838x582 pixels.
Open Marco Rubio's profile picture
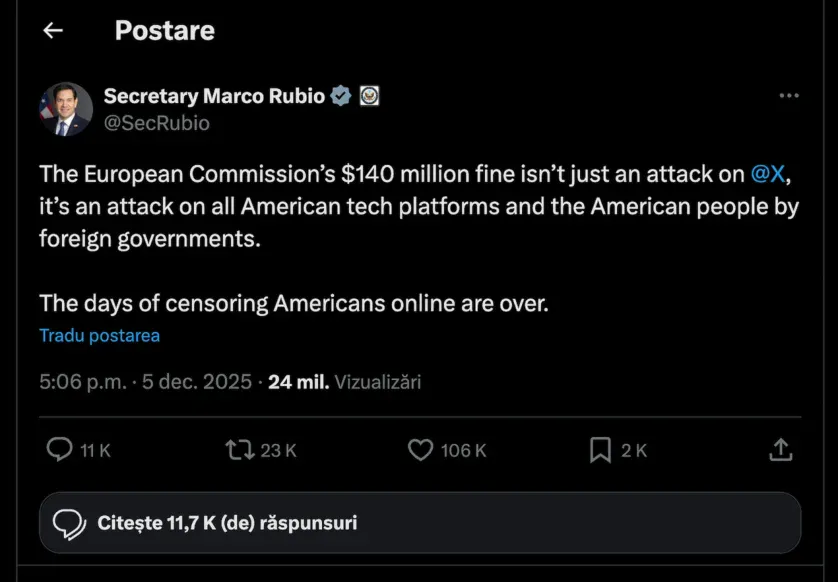click(x=66, y=109)
